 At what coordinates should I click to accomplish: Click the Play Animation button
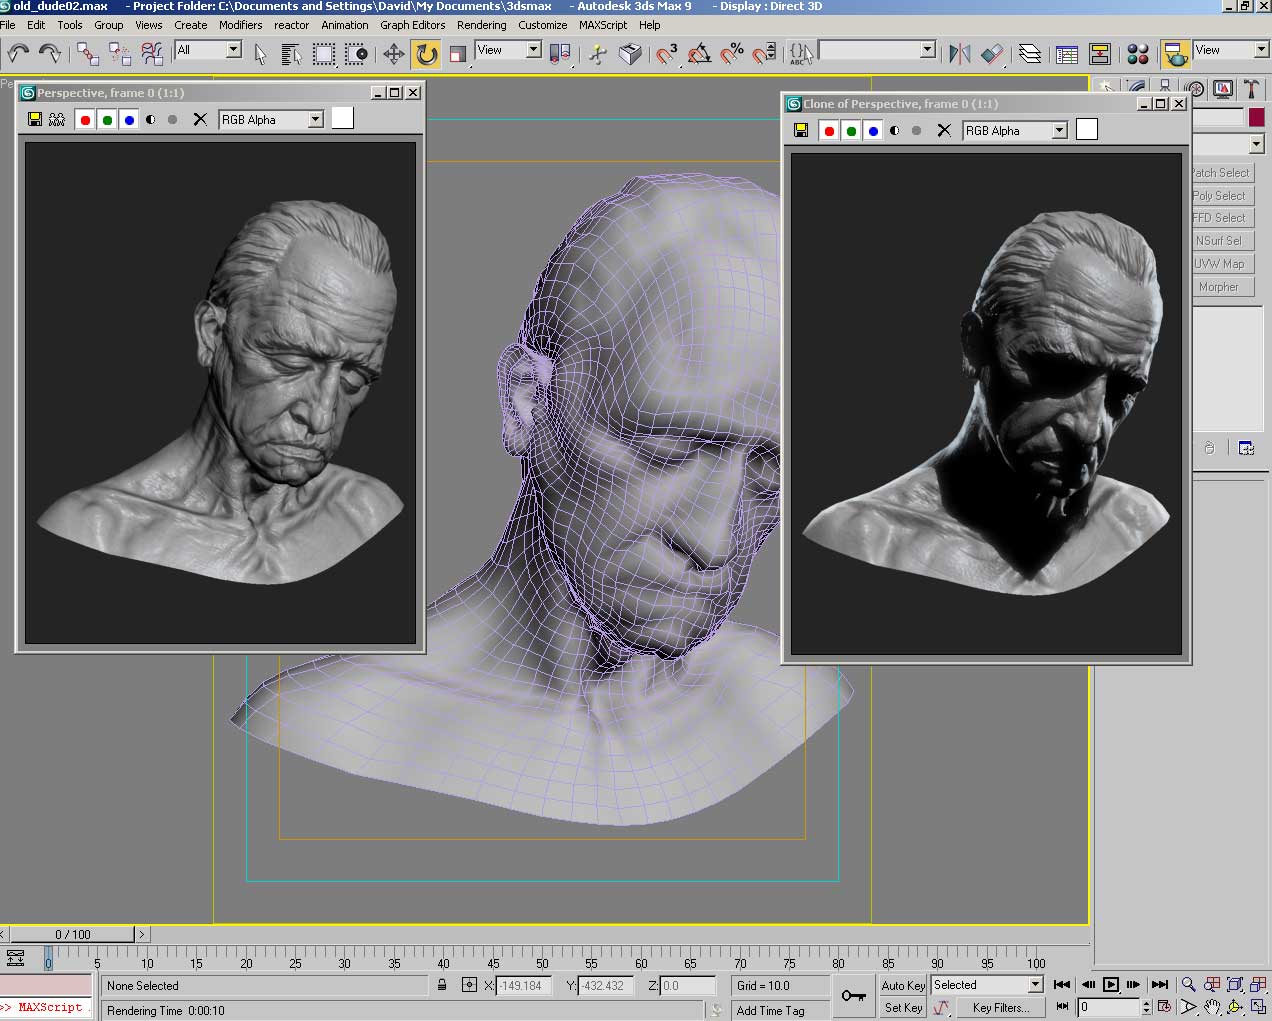pos(1111,985)
